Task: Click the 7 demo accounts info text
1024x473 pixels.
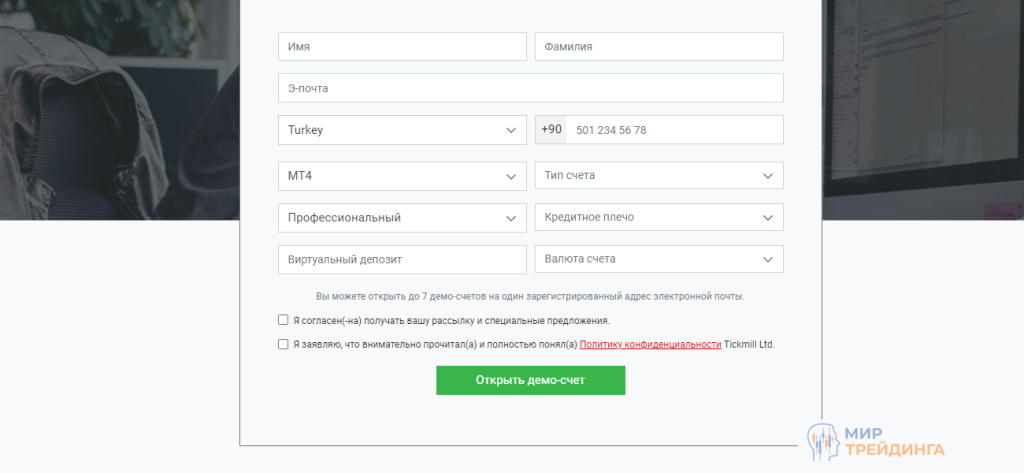Action: click(x=530, y=297)
